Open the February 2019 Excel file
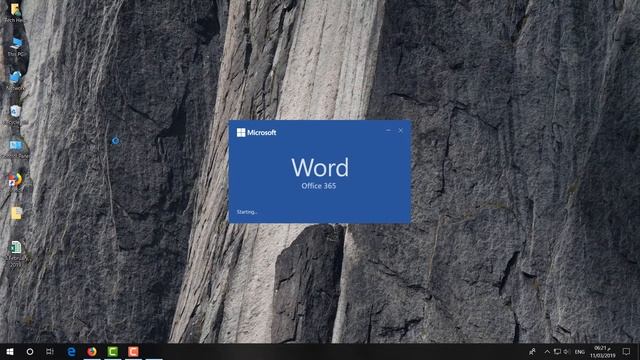Image resolution: width=640 pixels, height=360 pixels. [x=16, y=254]
